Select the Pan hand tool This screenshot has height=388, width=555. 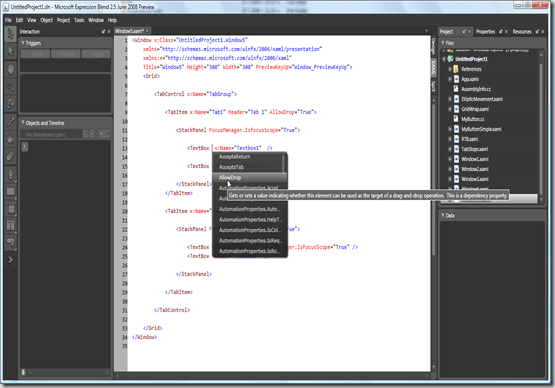coord(10,69)
